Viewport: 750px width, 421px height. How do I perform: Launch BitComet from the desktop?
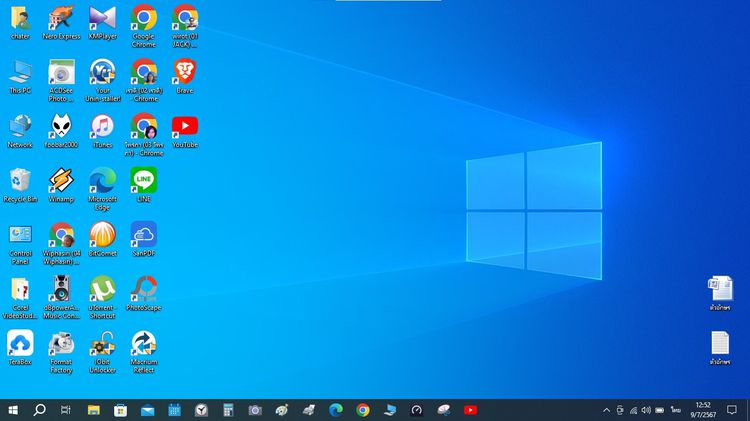pyautogui.click(x=102, y=240)
